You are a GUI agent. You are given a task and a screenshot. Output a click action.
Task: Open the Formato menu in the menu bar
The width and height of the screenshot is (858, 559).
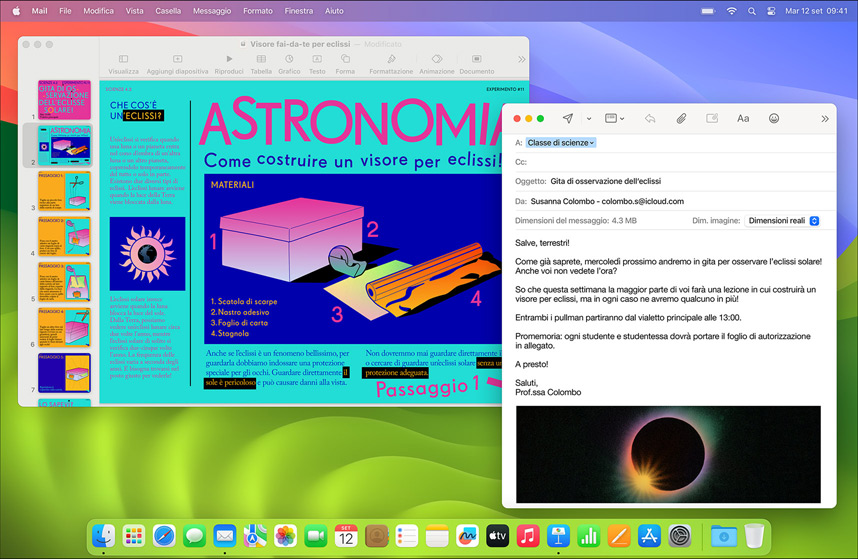[257, 11]
